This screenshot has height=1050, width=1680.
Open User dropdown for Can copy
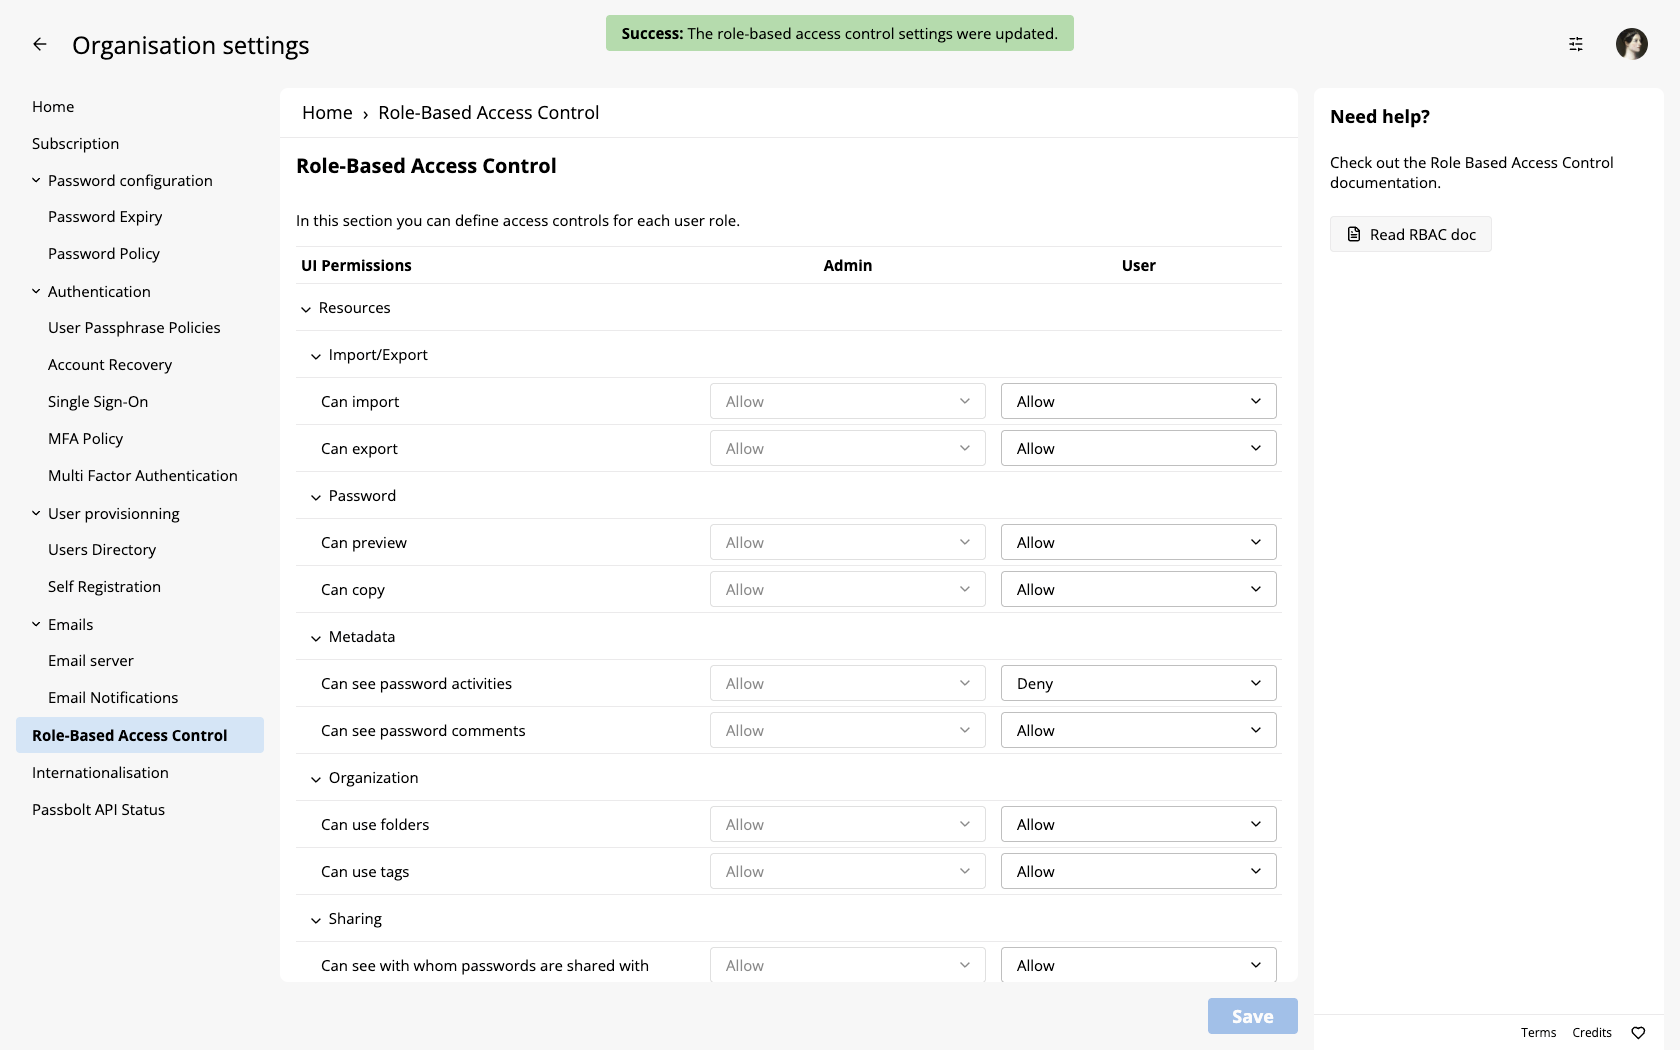1138,590
